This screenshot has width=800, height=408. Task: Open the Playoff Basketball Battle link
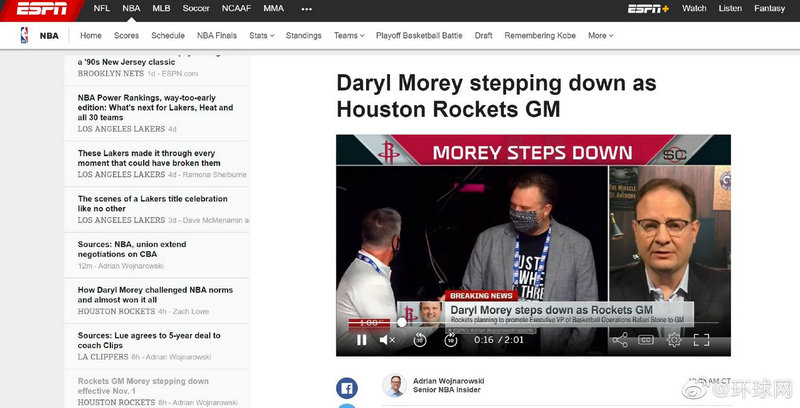(x=419, y=36)
